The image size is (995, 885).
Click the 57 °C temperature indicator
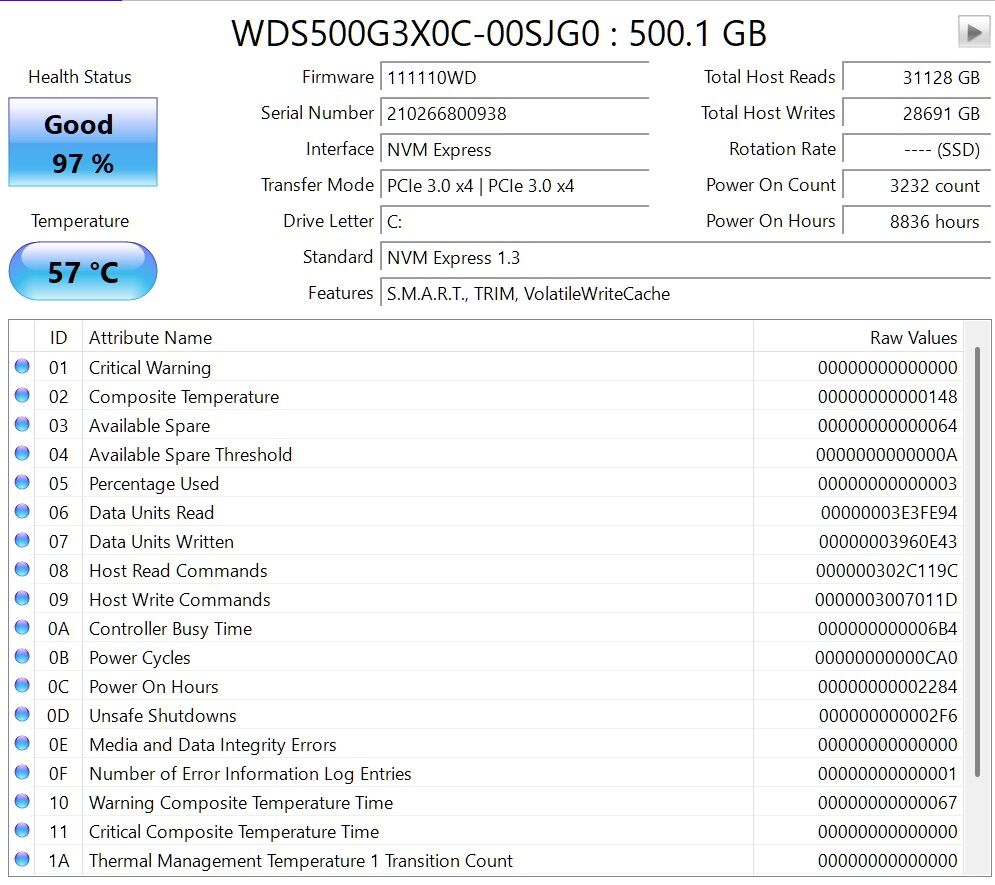click(x=83, y=271)
